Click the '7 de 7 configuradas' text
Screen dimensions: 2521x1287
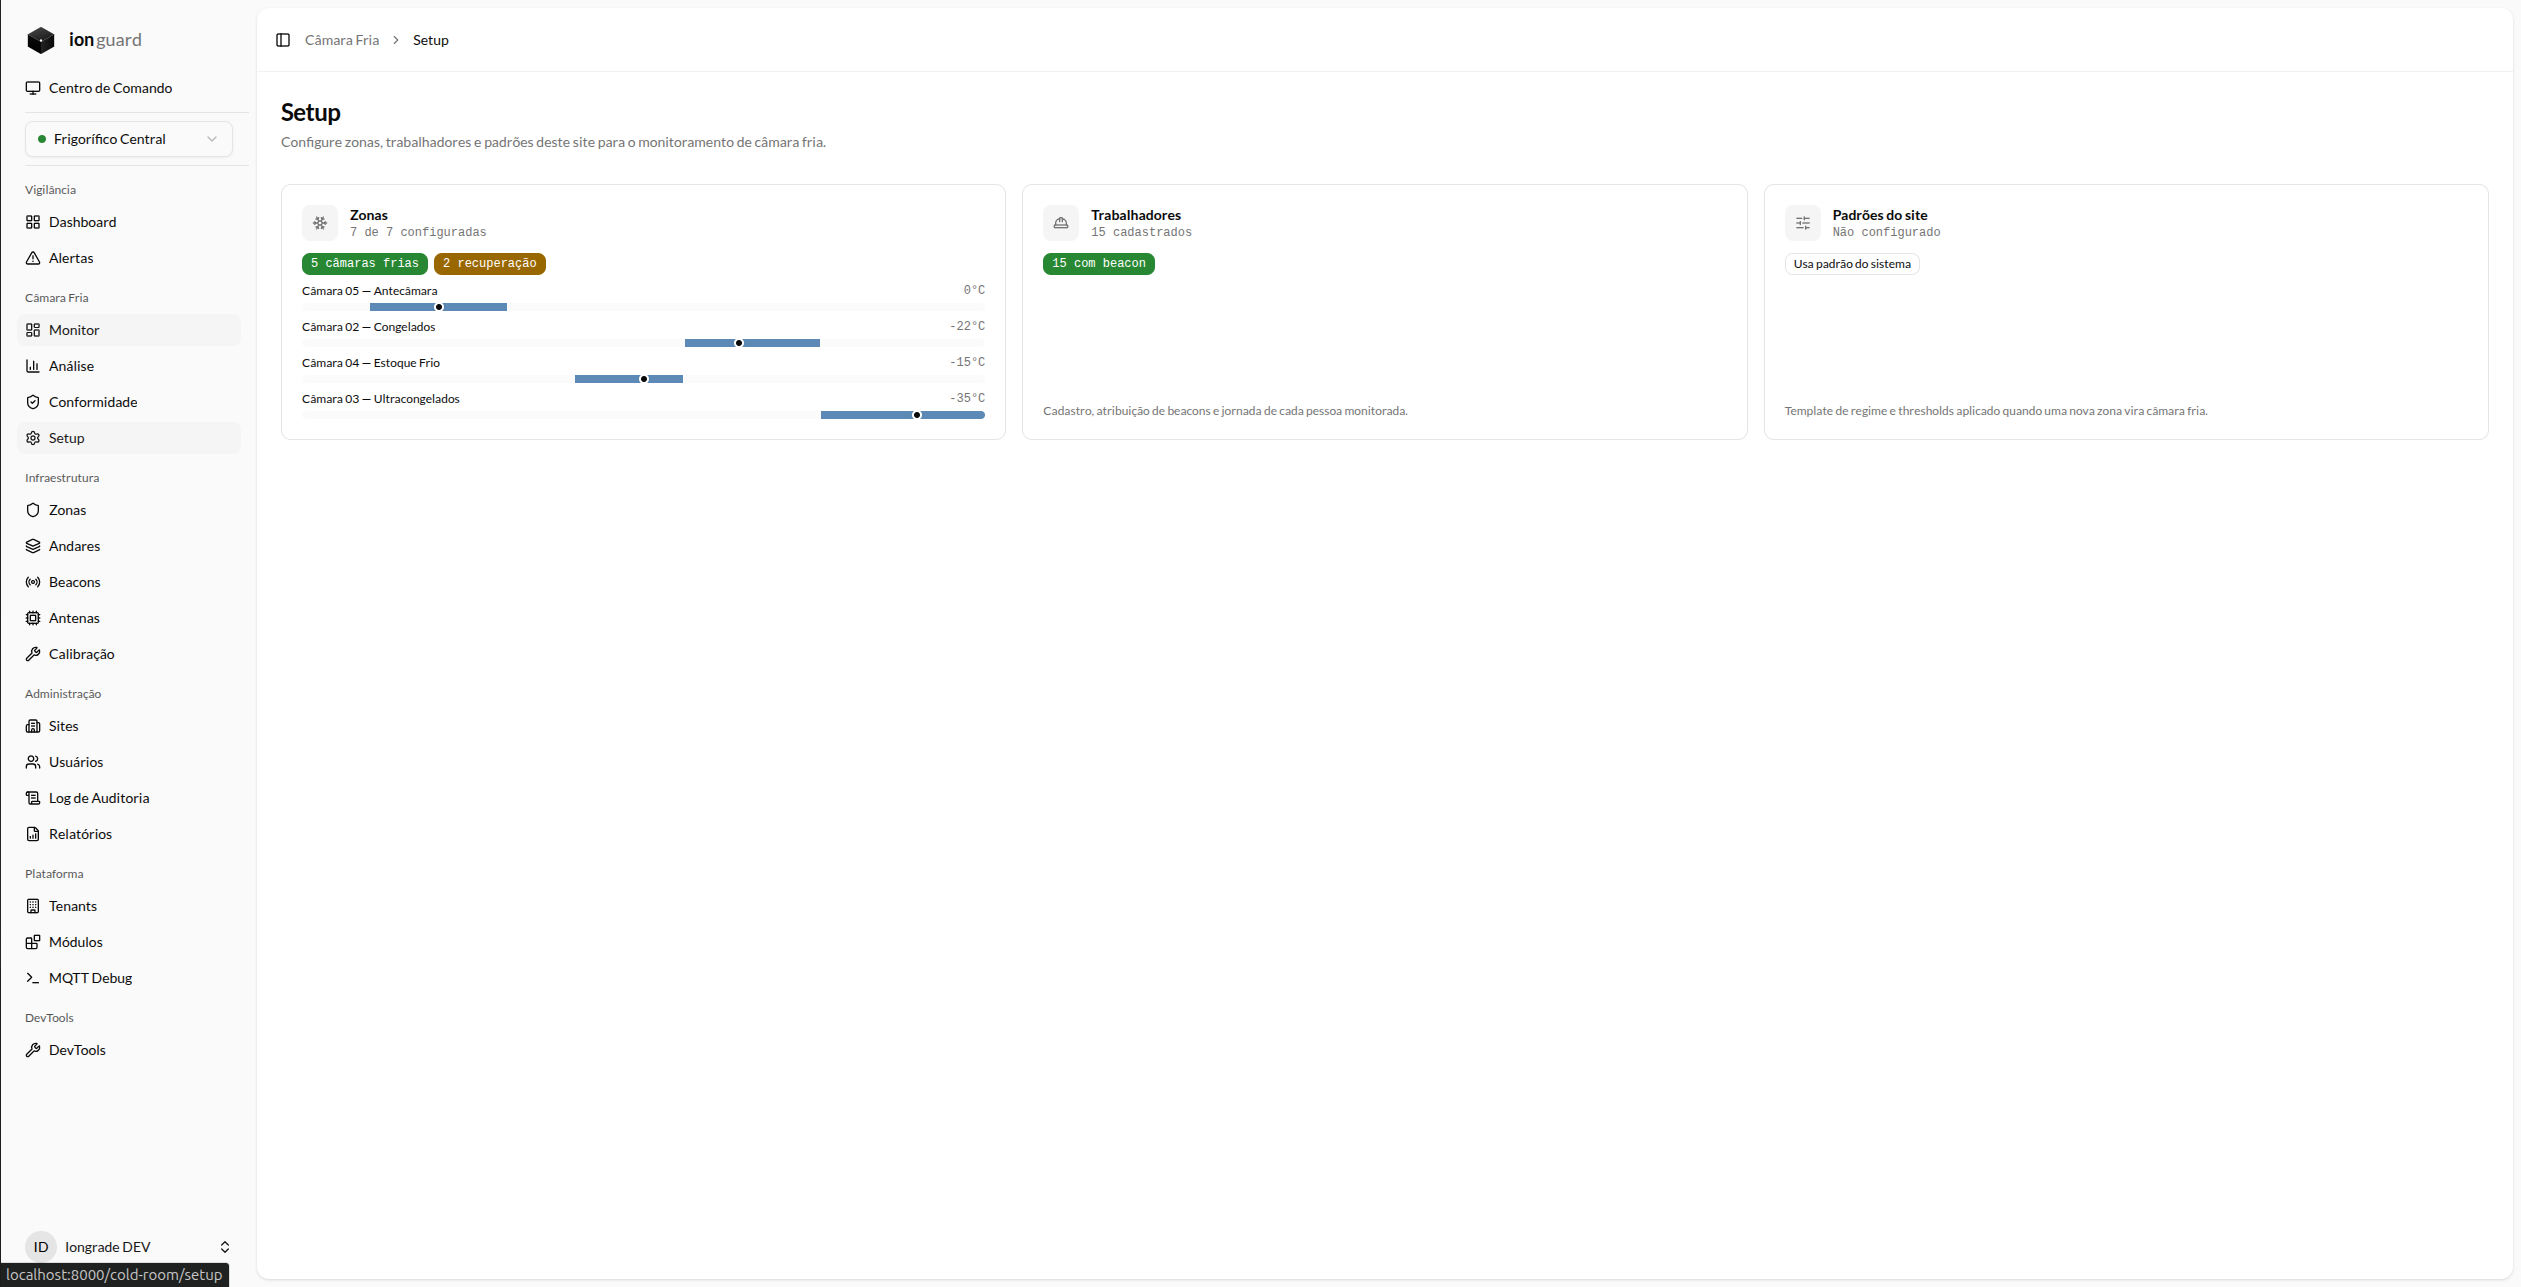coord(418,232)
